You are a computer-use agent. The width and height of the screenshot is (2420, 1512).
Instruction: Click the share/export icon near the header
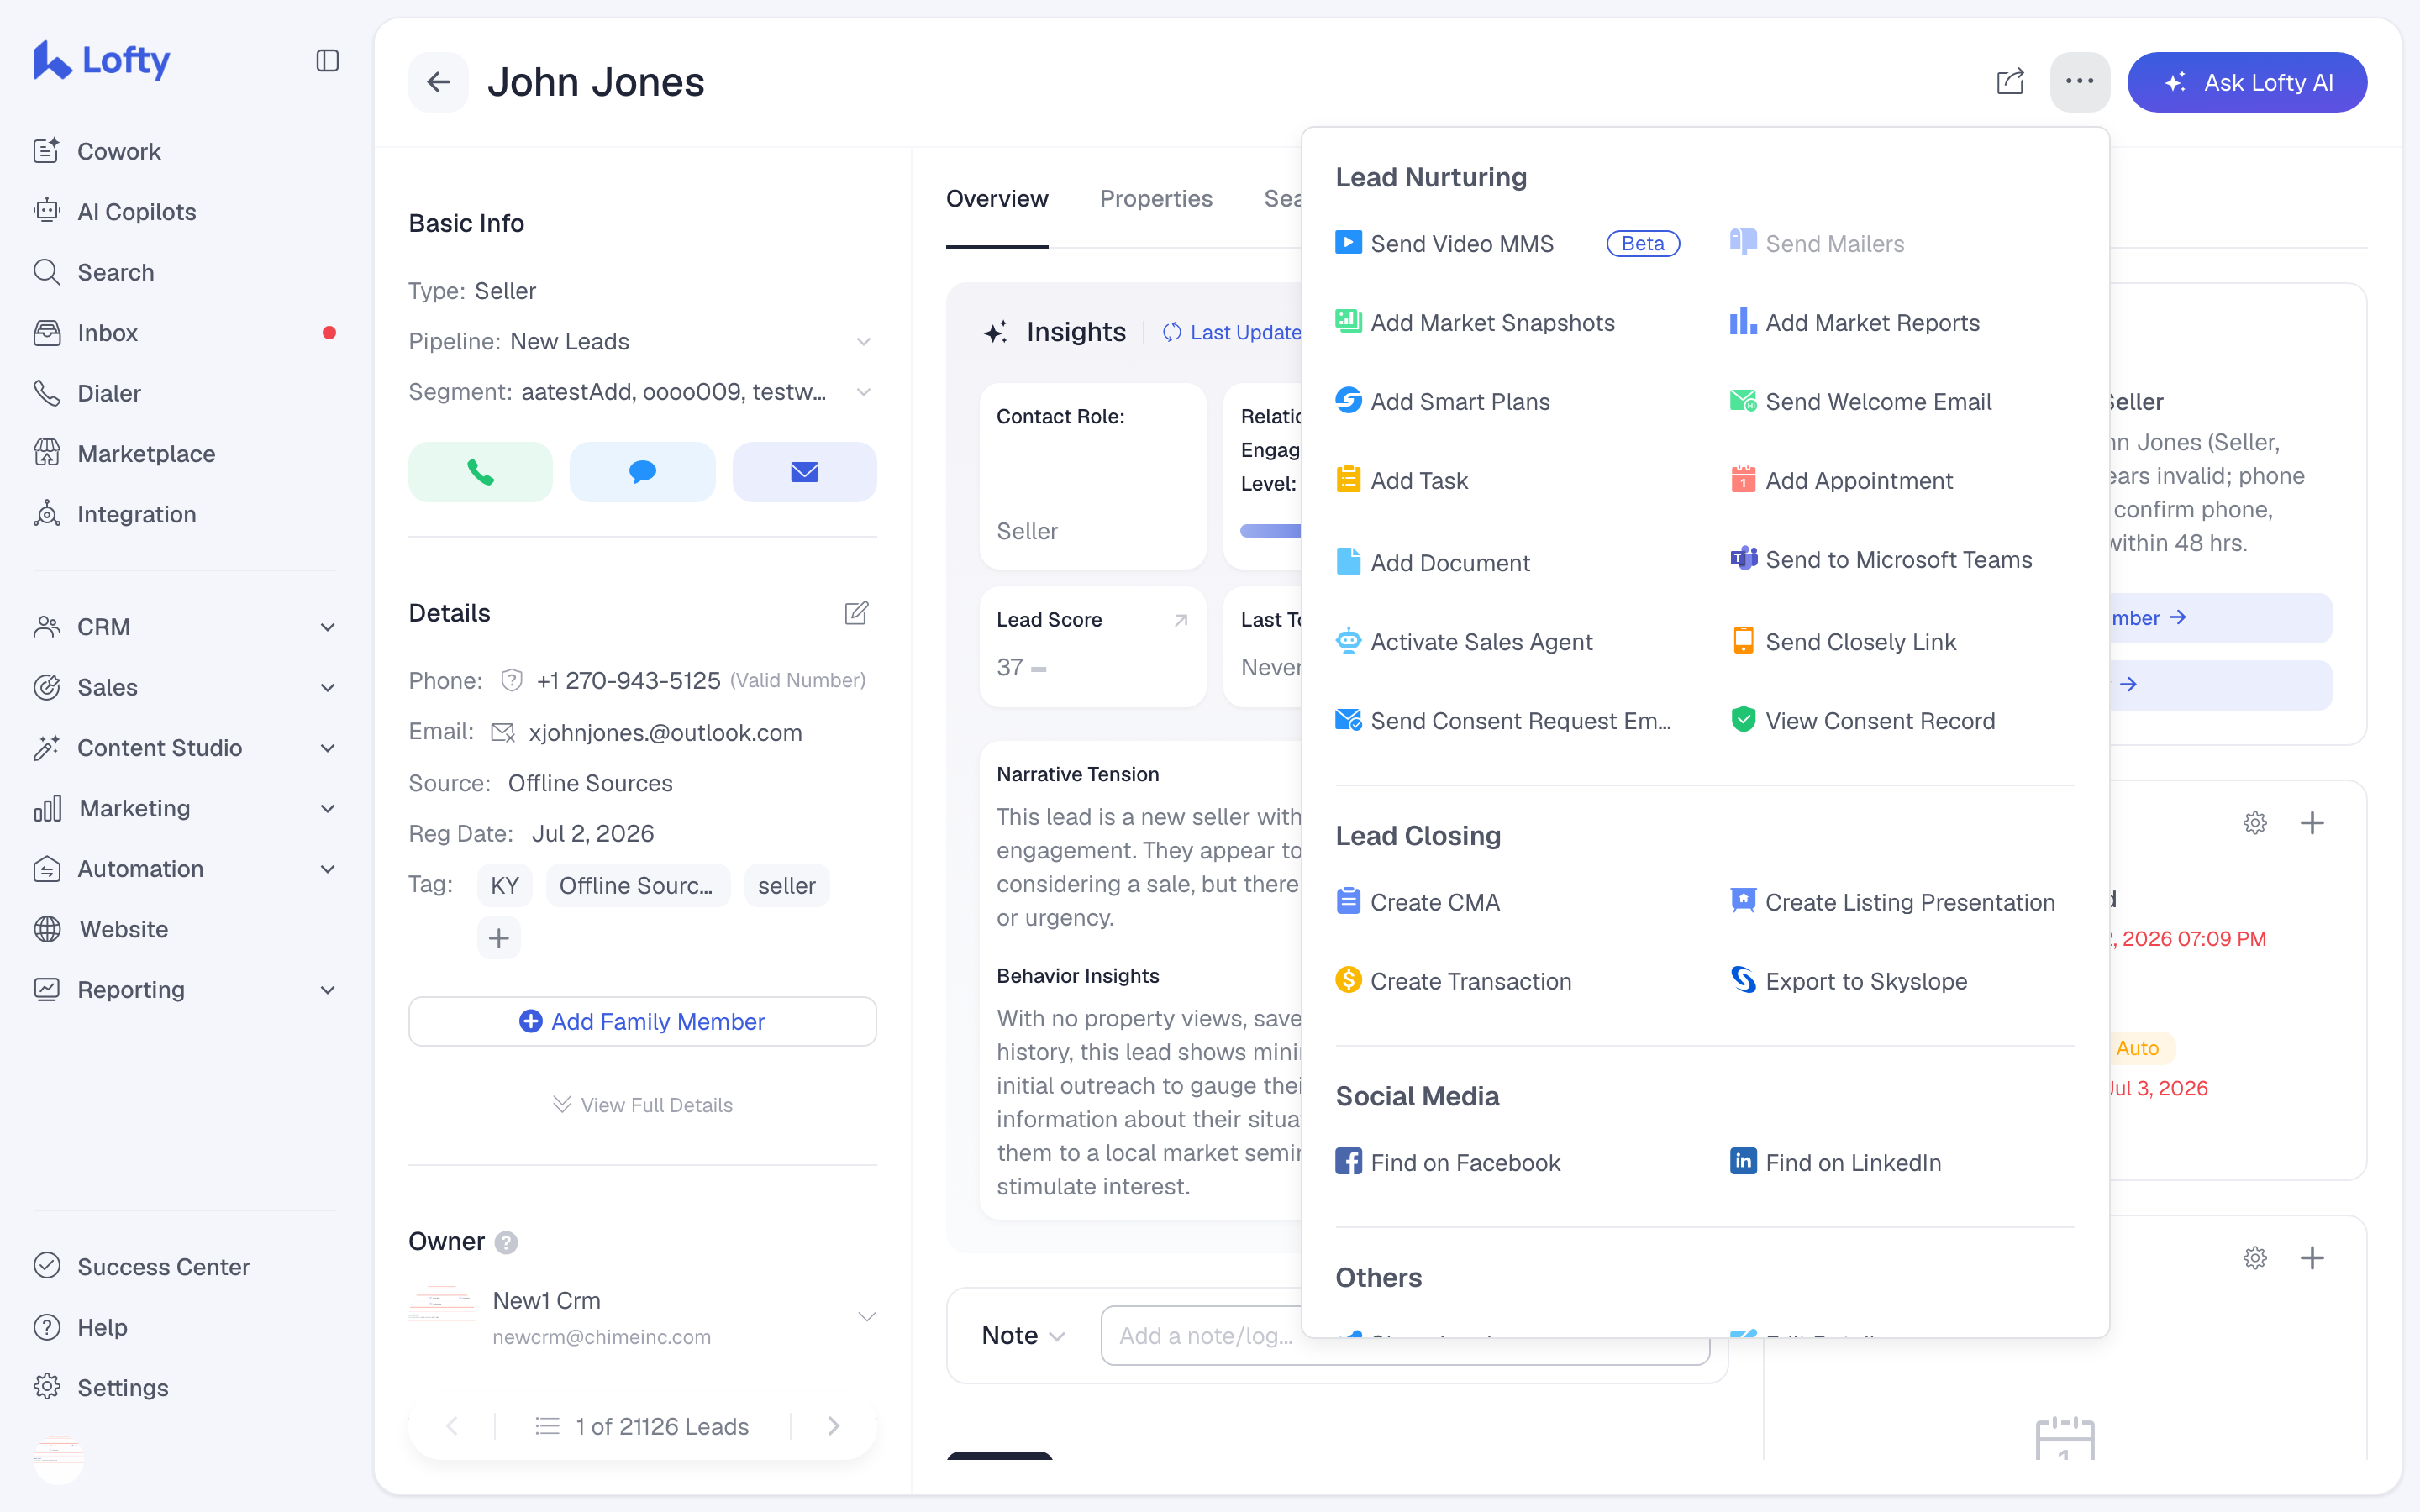coord(2009,82)
